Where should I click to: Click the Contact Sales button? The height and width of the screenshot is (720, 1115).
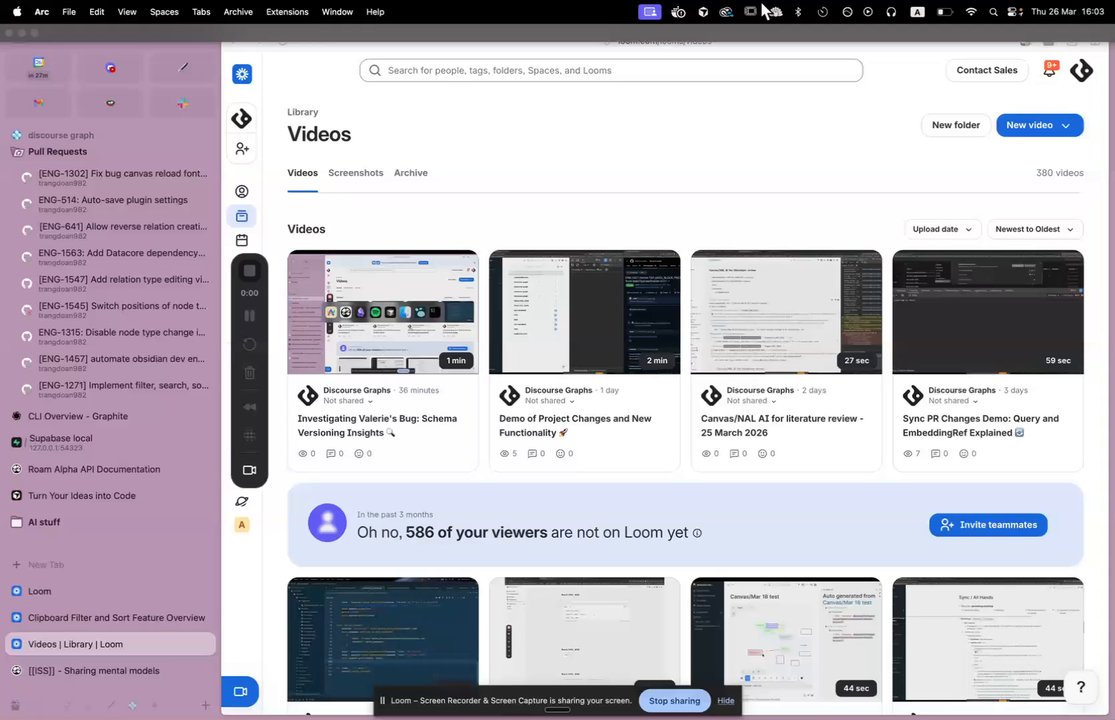(986, 70)
